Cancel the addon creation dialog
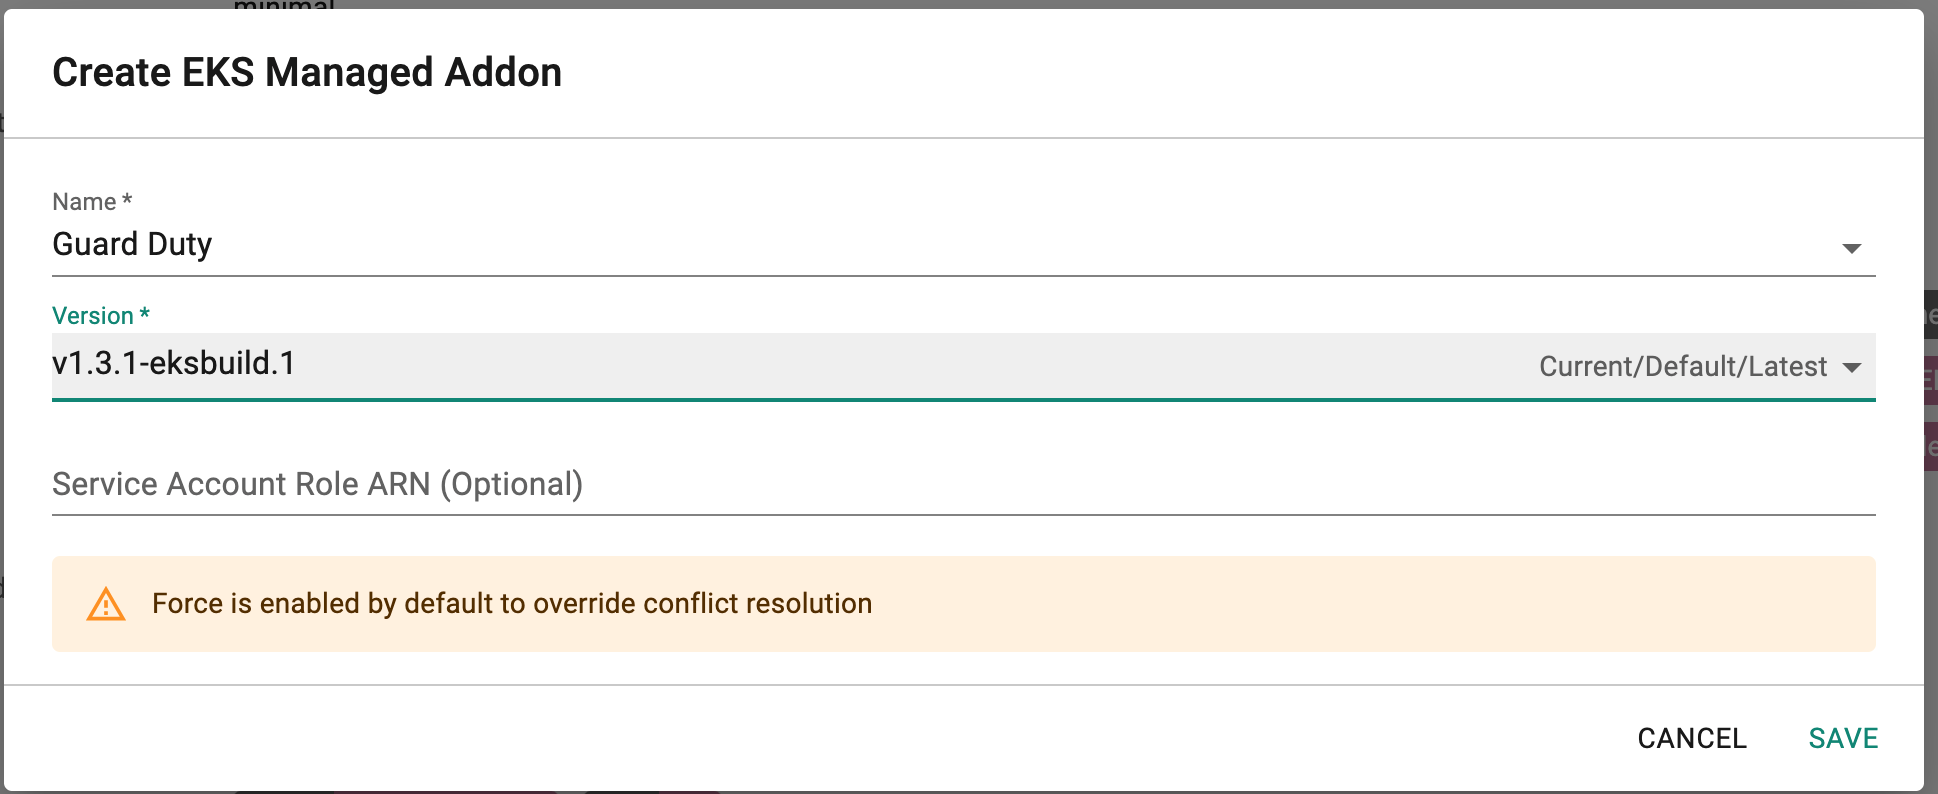This screenshot has height=794, width=1938. (x=1691, y=738)
